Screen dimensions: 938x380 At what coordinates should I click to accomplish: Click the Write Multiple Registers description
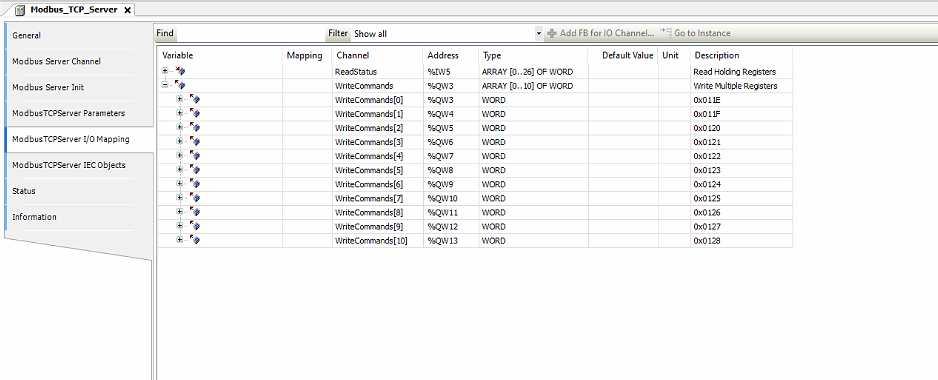[x=741, y=86]
